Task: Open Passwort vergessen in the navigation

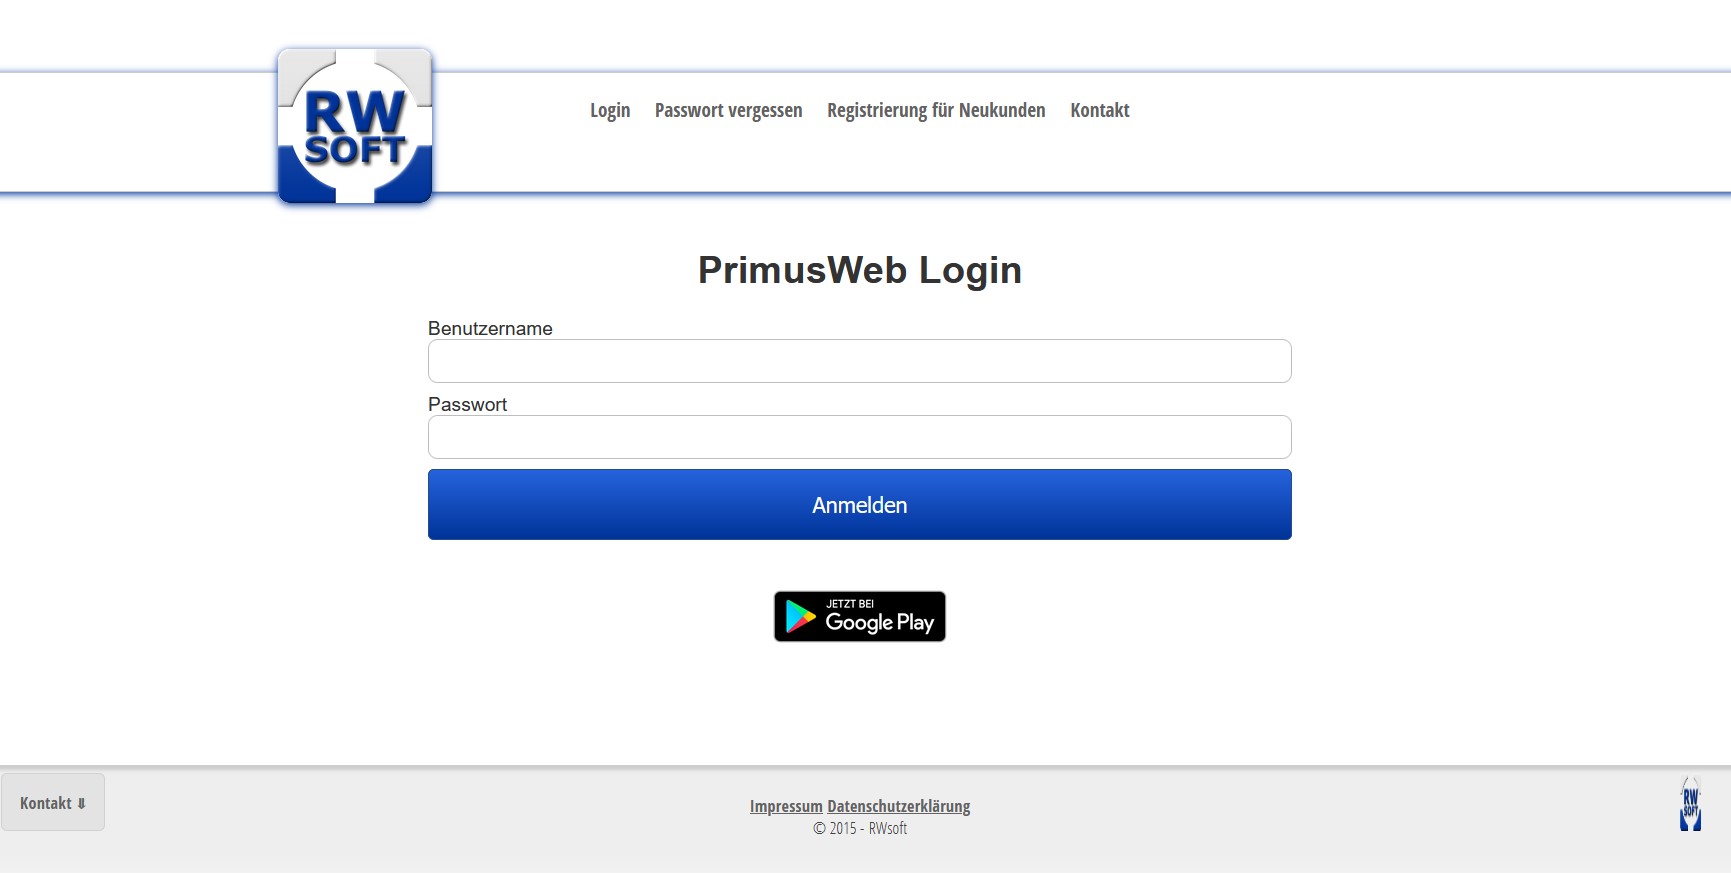Action: [x=729, y=110]
